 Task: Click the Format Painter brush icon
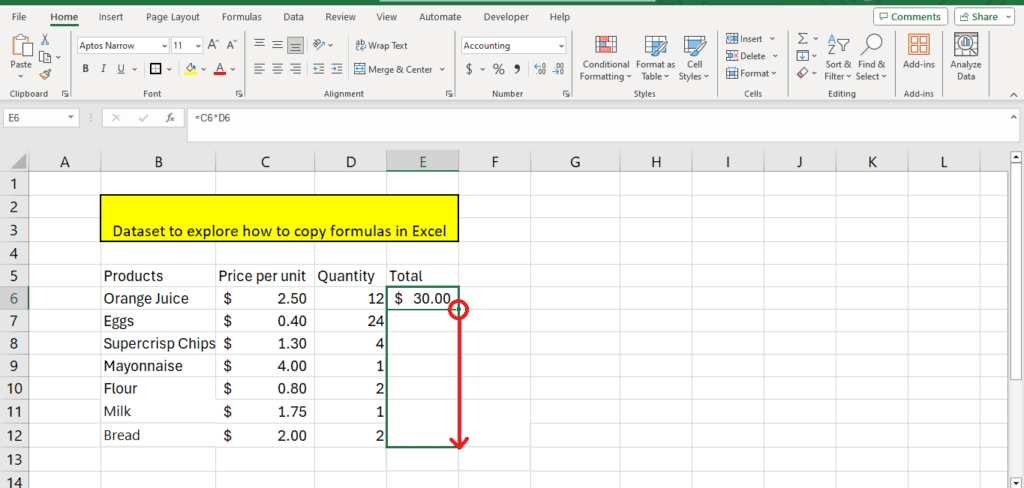pos(45,74)
